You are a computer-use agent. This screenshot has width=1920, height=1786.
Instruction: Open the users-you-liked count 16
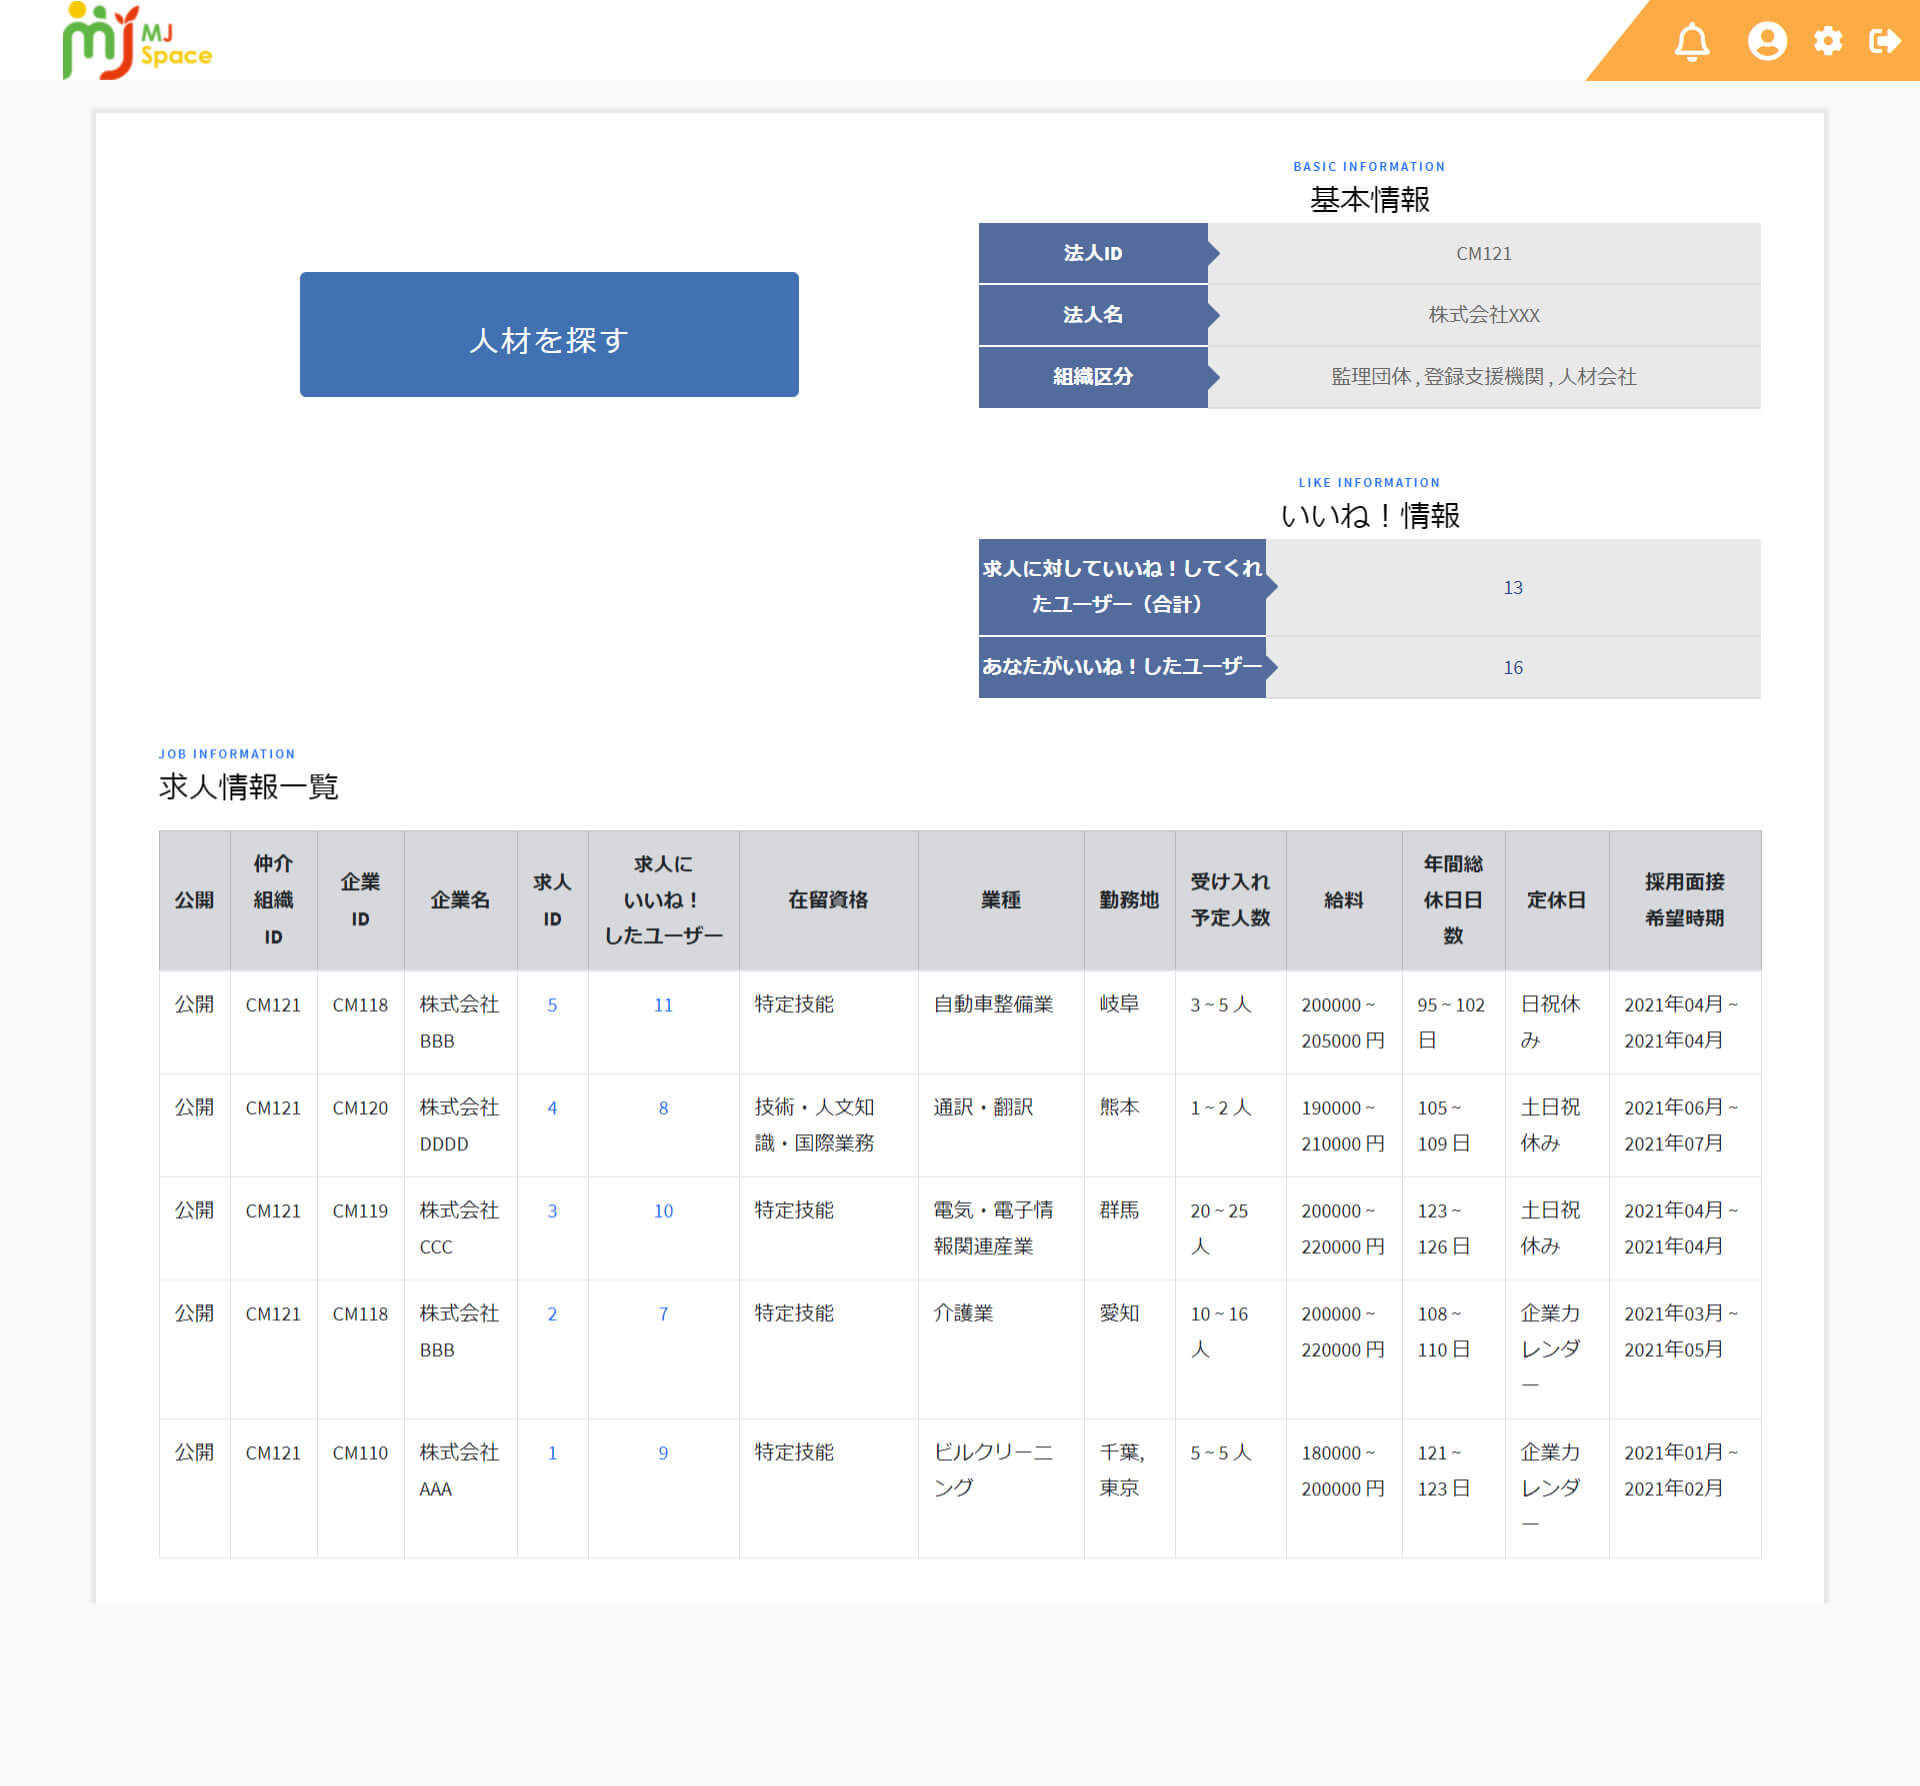(1513, 667)
